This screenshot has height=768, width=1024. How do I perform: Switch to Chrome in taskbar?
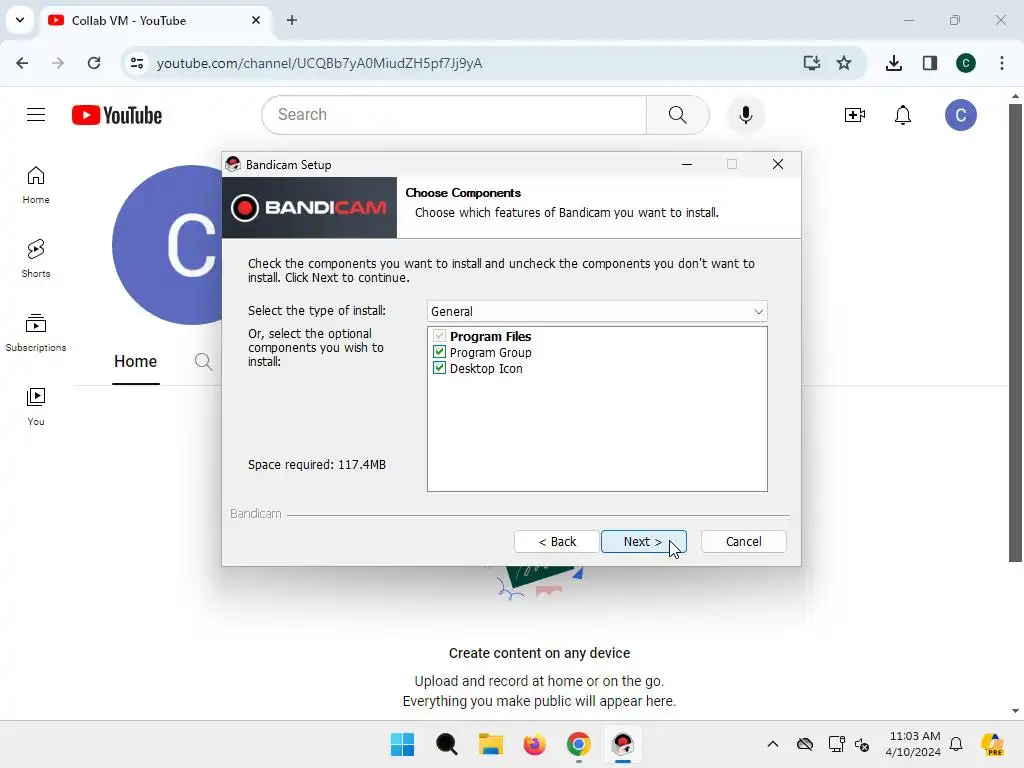579,744
